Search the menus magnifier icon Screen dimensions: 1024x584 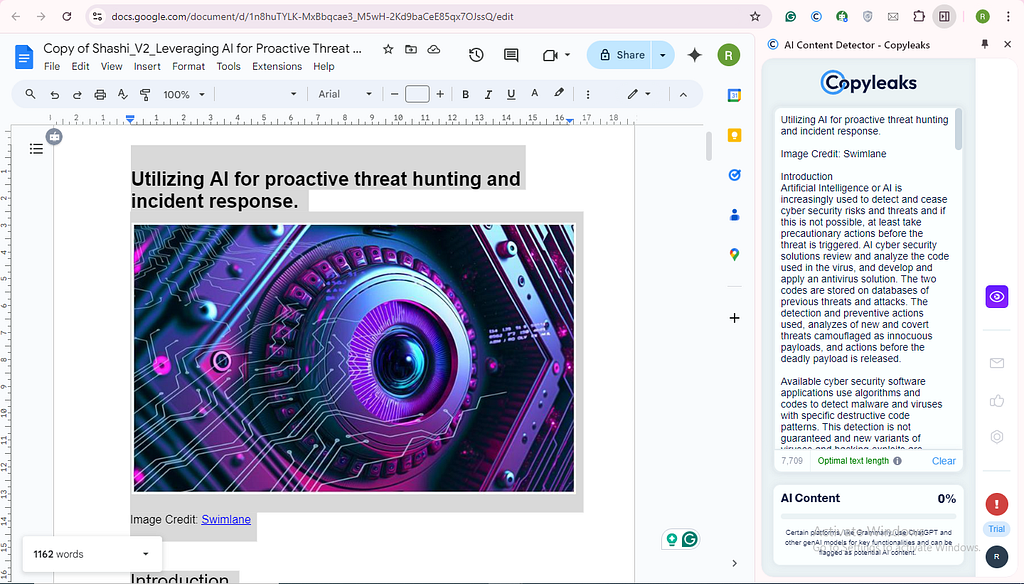[x=30, y=94]
